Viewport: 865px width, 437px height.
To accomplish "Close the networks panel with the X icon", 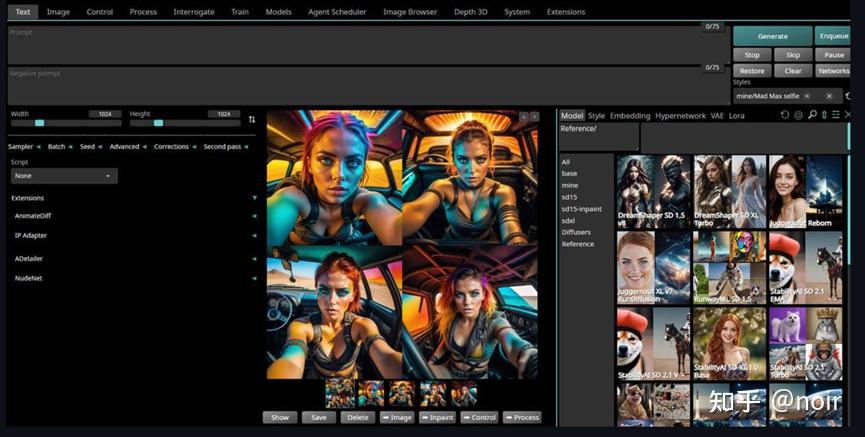I will point(848,115).
